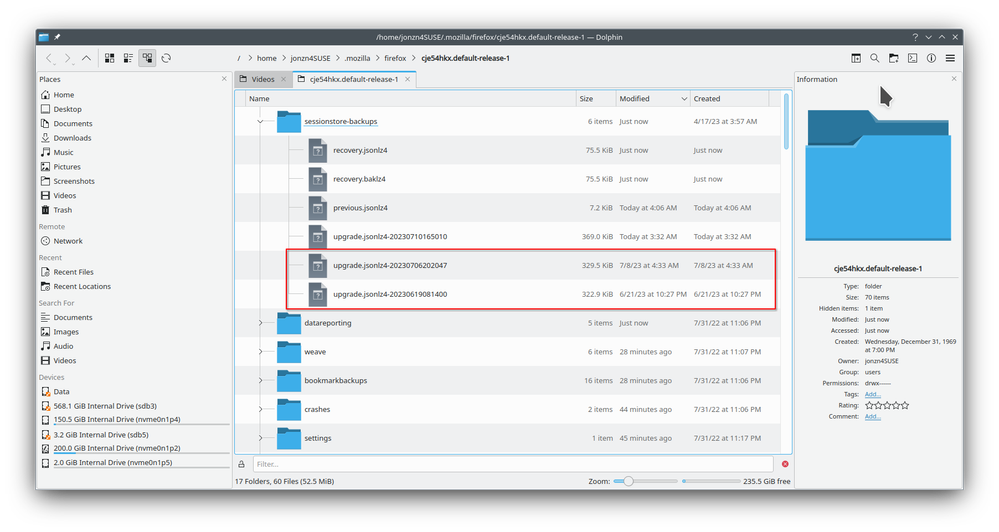The image size is (999, 532).
Task: Expand the weave folder
Action: [x=260, y=352]
